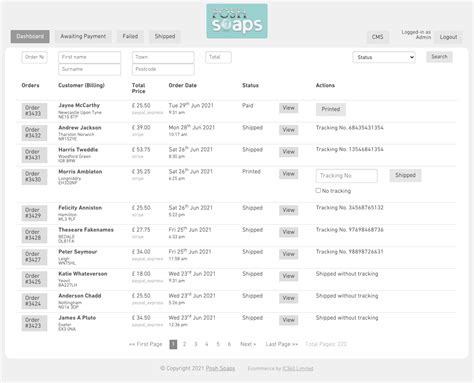
Task: Open Order #3432
Action: click(34, 133)
